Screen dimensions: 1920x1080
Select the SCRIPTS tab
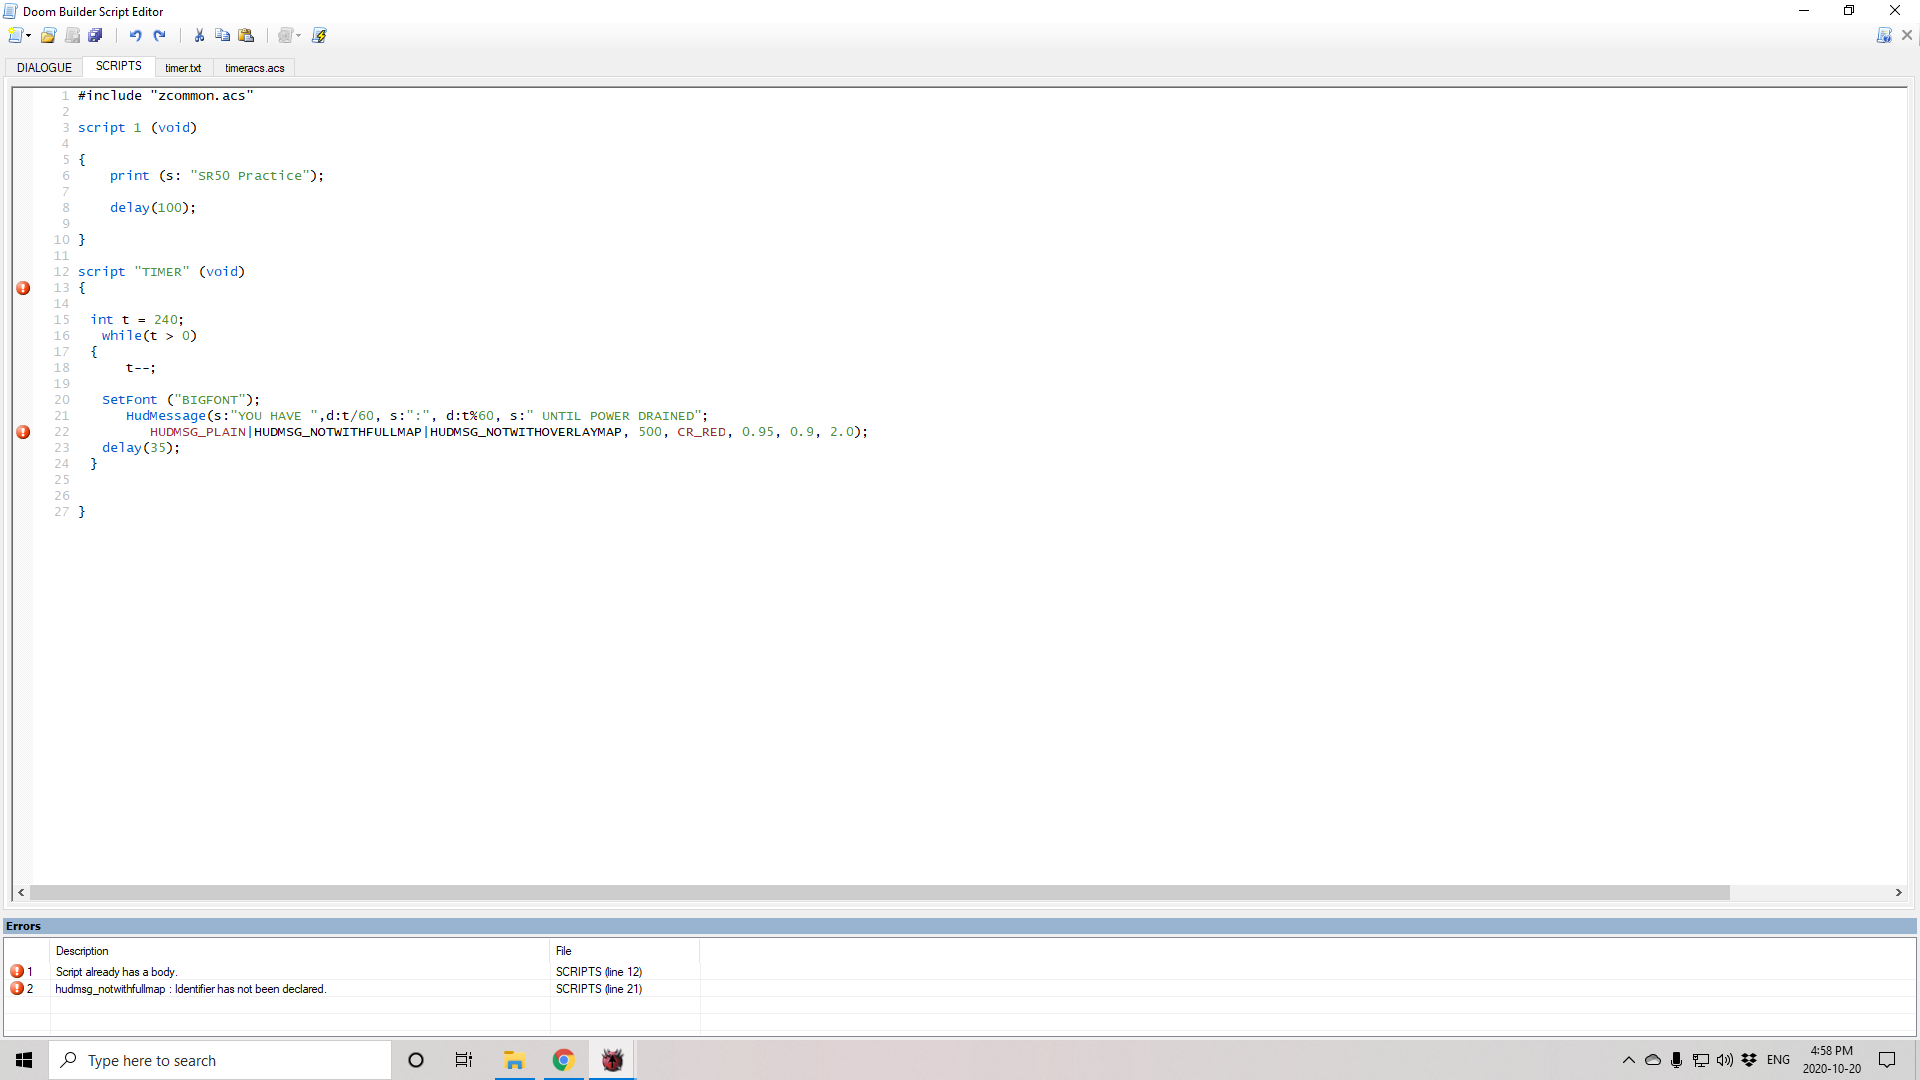117,66
